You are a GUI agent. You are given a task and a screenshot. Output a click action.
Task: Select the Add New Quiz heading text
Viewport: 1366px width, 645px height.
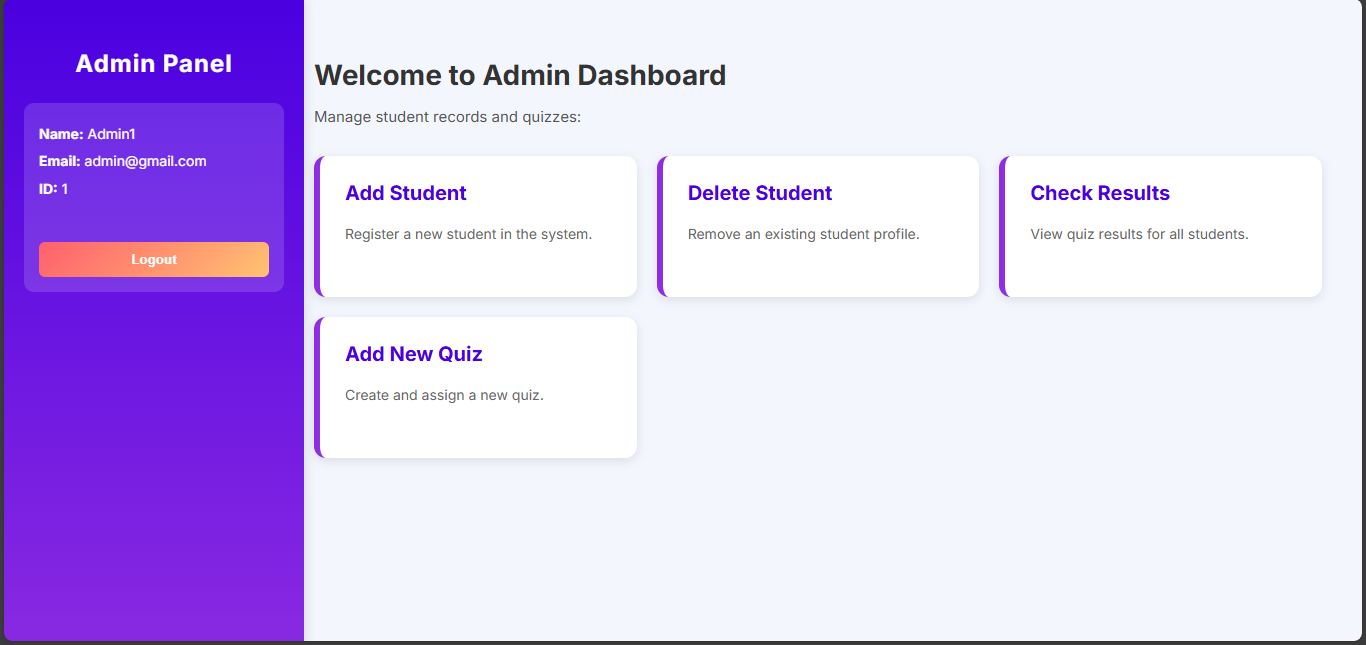pos(413,353)
